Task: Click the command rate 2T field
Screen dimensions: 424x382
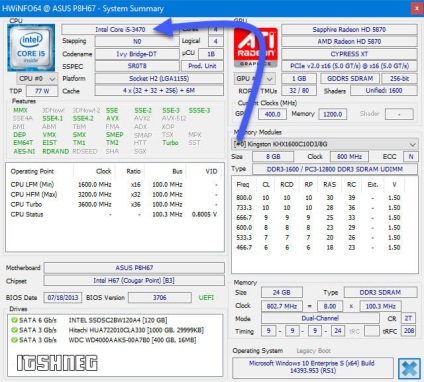Action: click(x=409, y=318)
